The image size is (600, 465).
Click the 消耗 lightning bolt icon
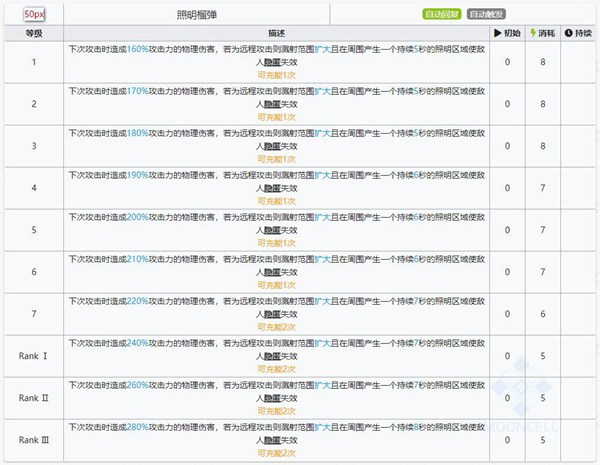(532, 34)
